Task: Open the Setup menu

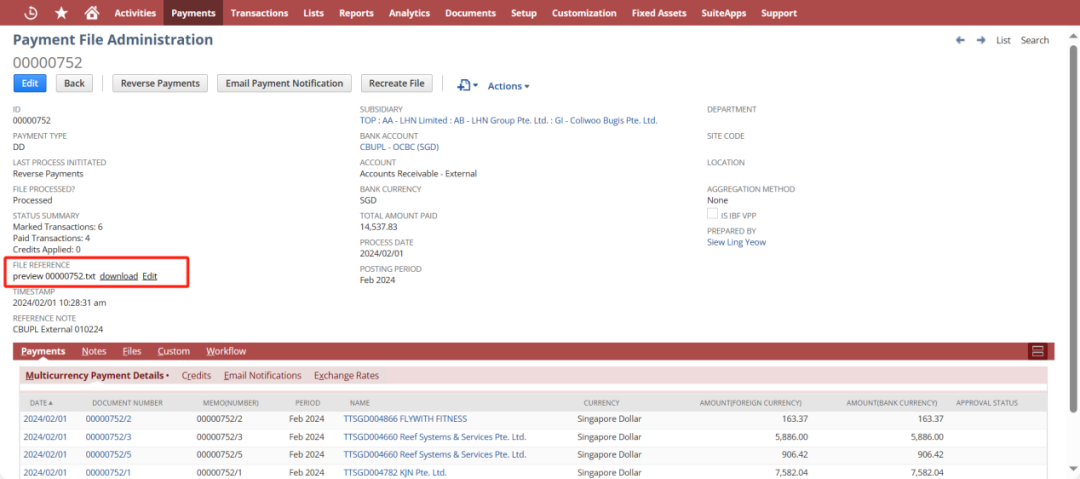Action: coord(524,12)
